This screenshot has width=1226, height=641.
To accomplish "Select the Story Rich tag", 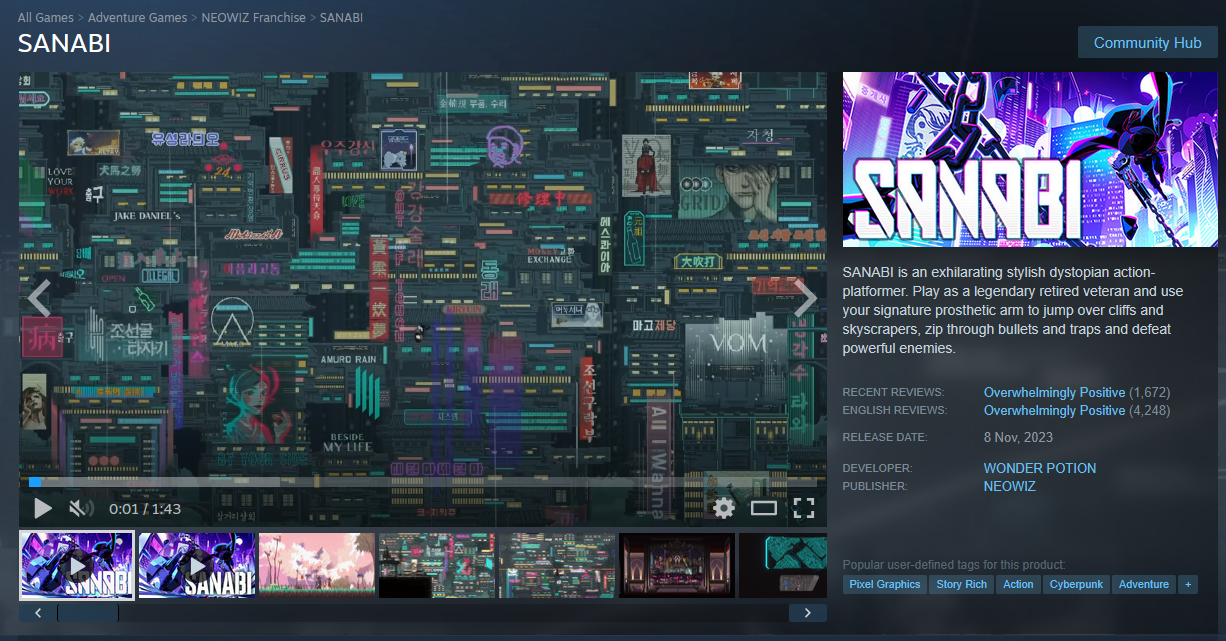I will click(x=962, y=584).
